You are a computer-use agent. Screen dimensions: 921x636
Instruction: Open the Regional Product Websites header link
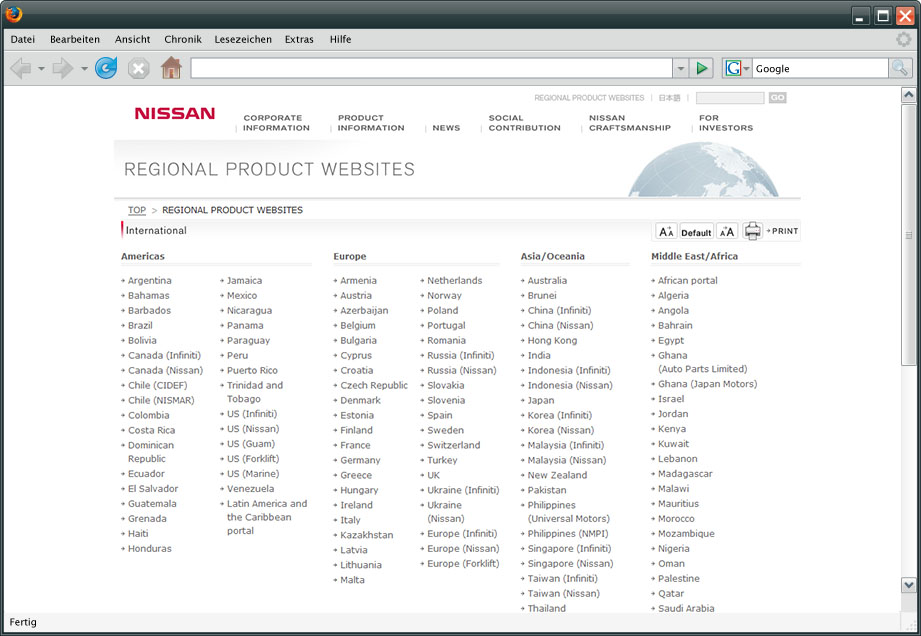(589, 97)
